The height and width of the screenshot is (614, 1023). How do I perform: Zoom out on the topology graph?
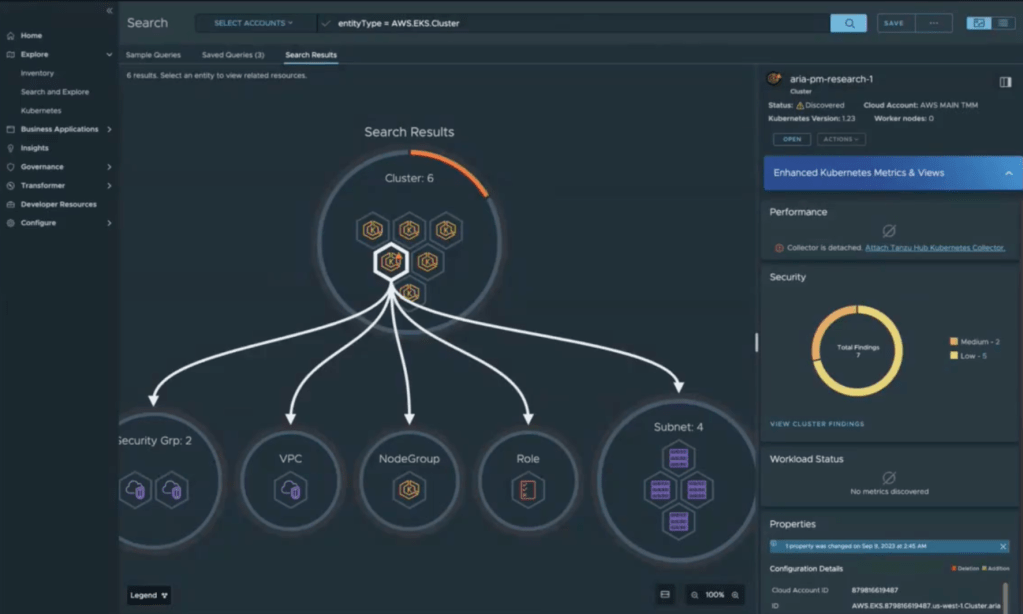[x=694, y=595]
